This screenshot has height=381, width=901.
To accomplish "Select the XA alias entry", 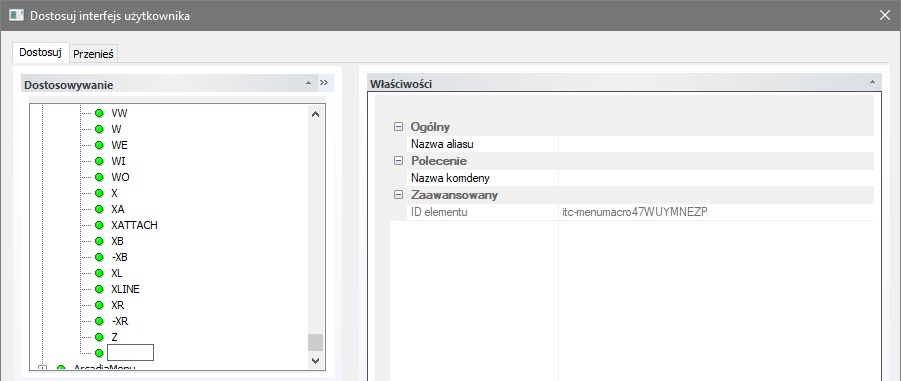I will click(118, 209).
